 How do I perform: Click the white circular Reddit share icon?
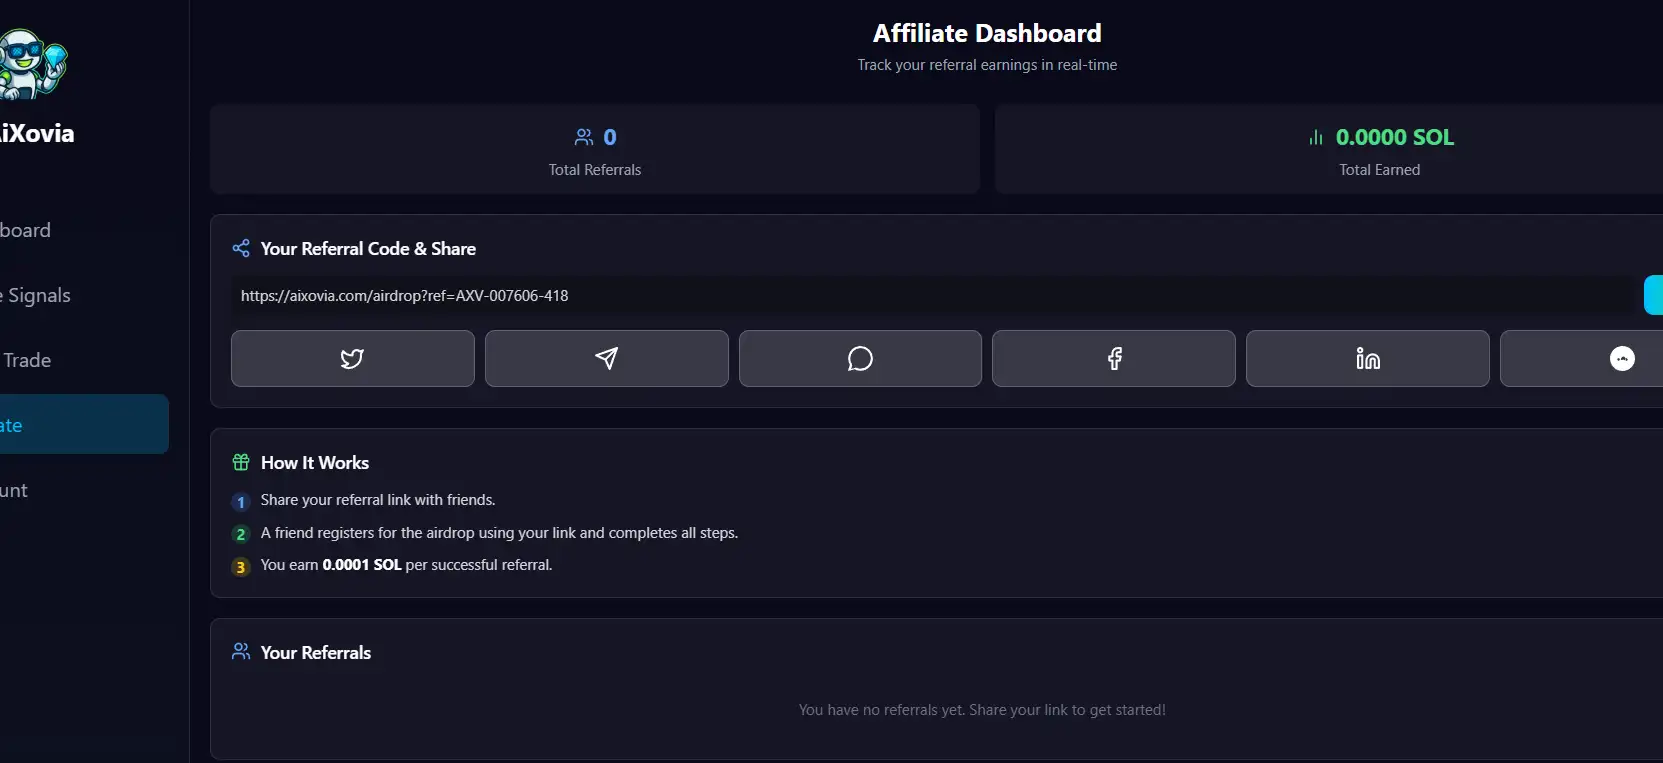(1622, 358)
